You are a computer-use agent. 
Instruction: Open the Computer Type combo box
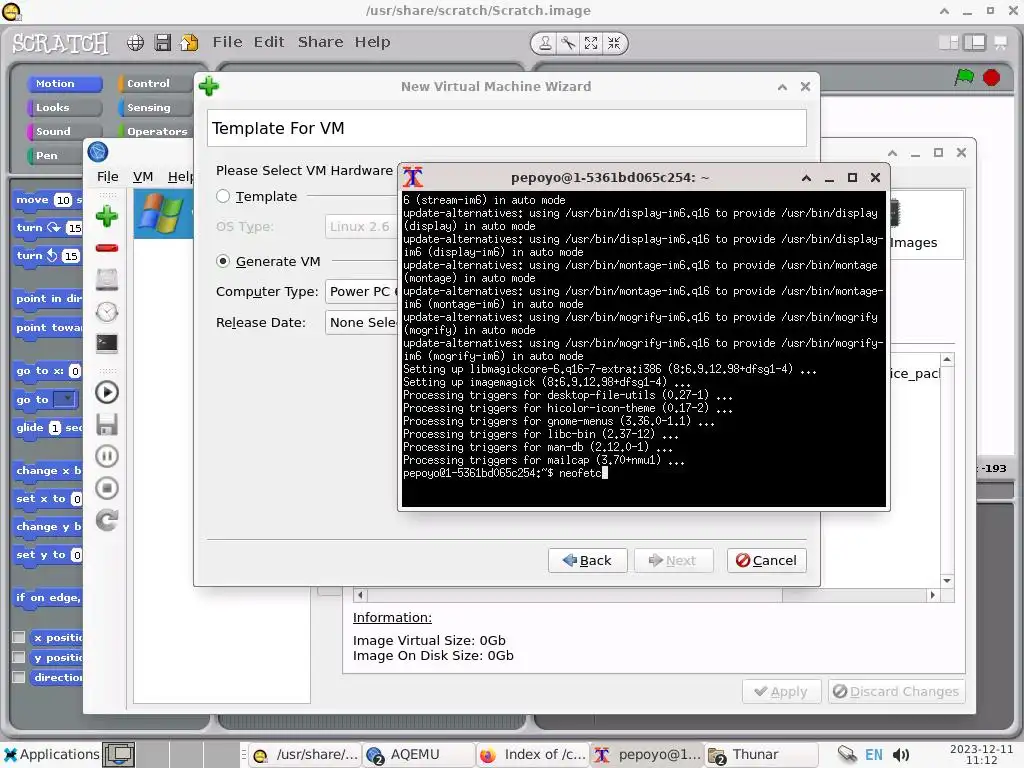tap(361, 291)
